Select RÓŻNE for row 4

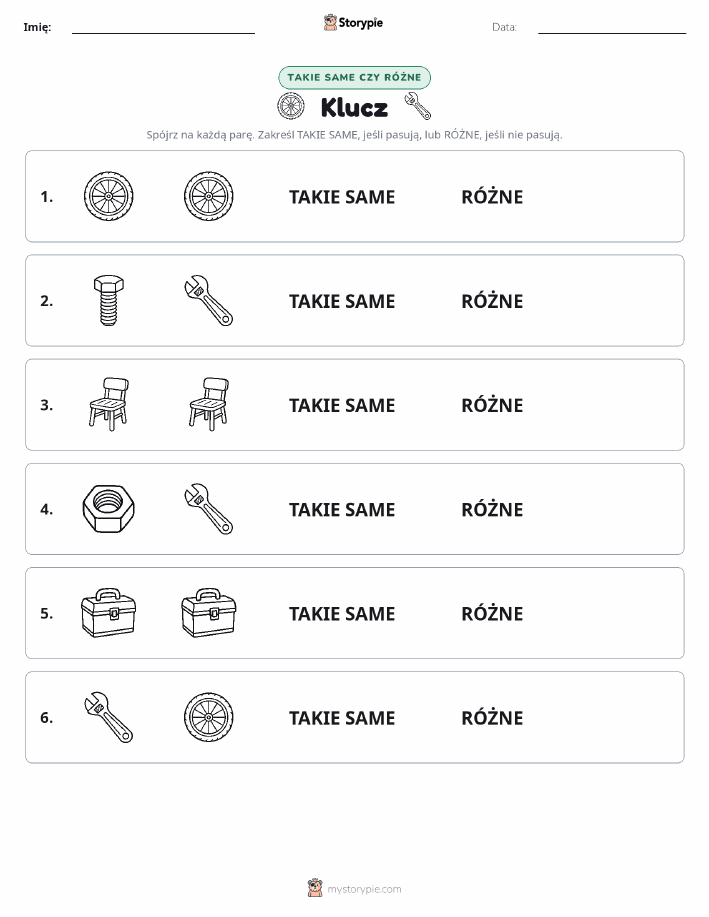pos(492,509)
